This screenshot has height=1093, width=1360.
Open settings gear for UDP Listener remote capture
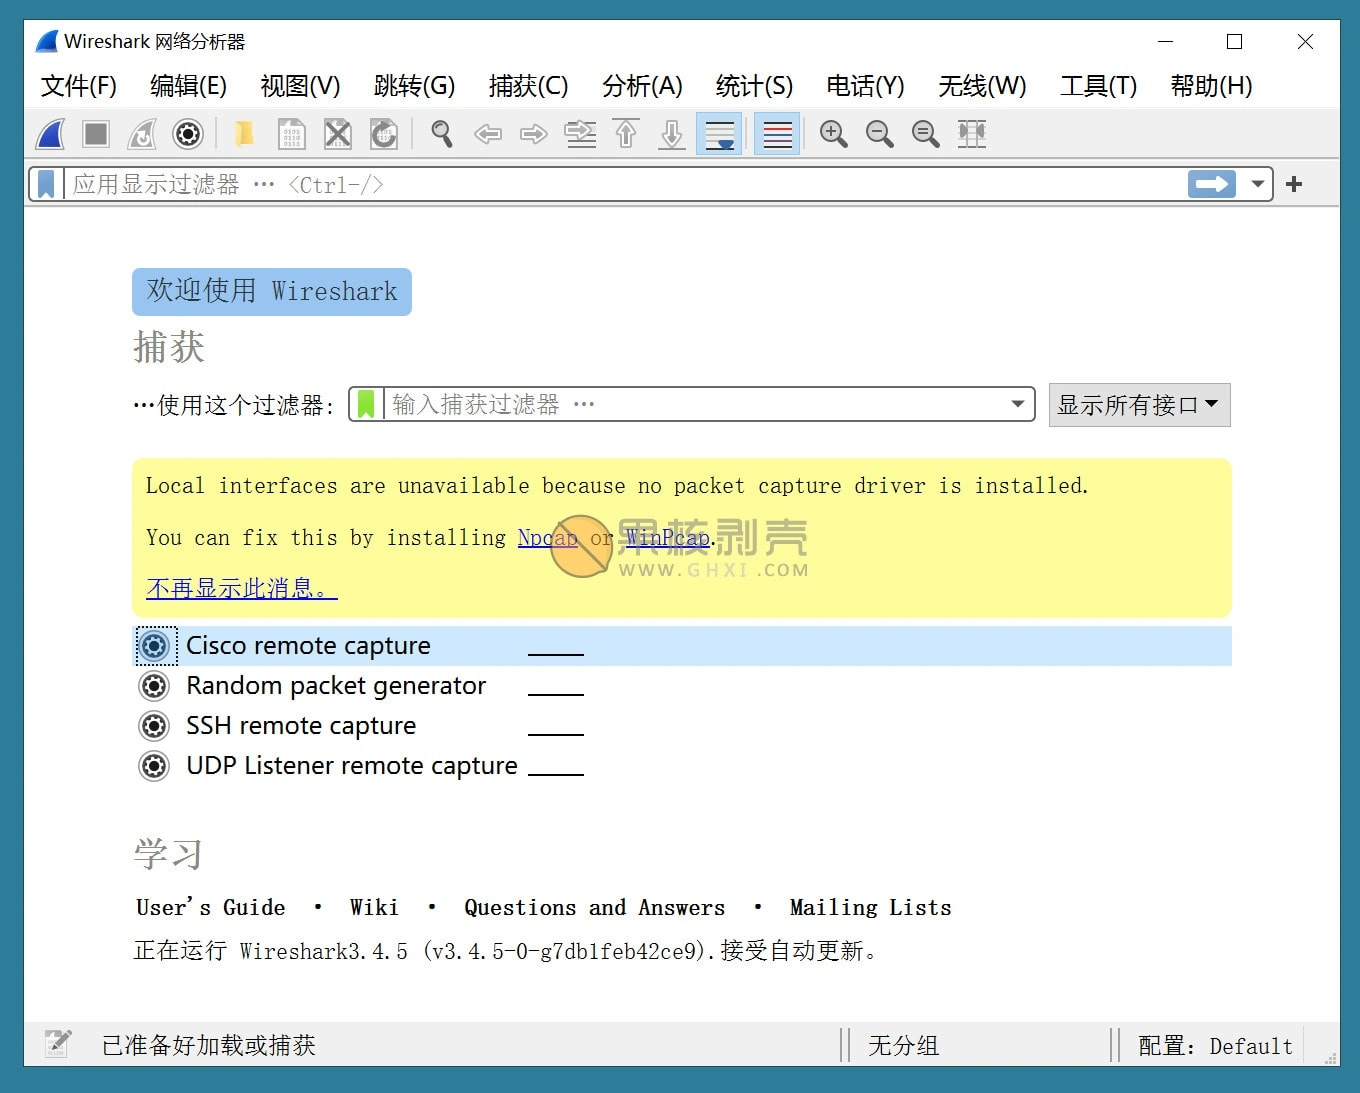pos(154,766)
